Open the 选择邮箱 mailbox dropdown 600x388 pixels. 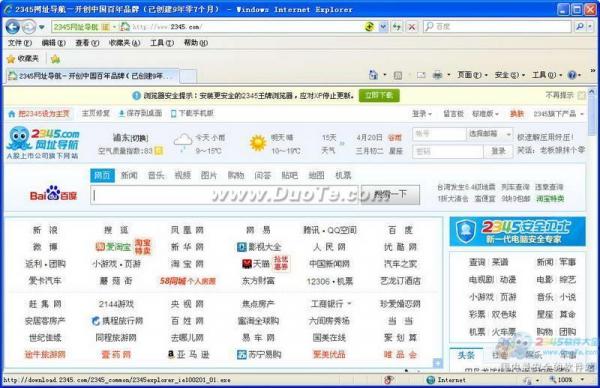(x=489, y=134)
